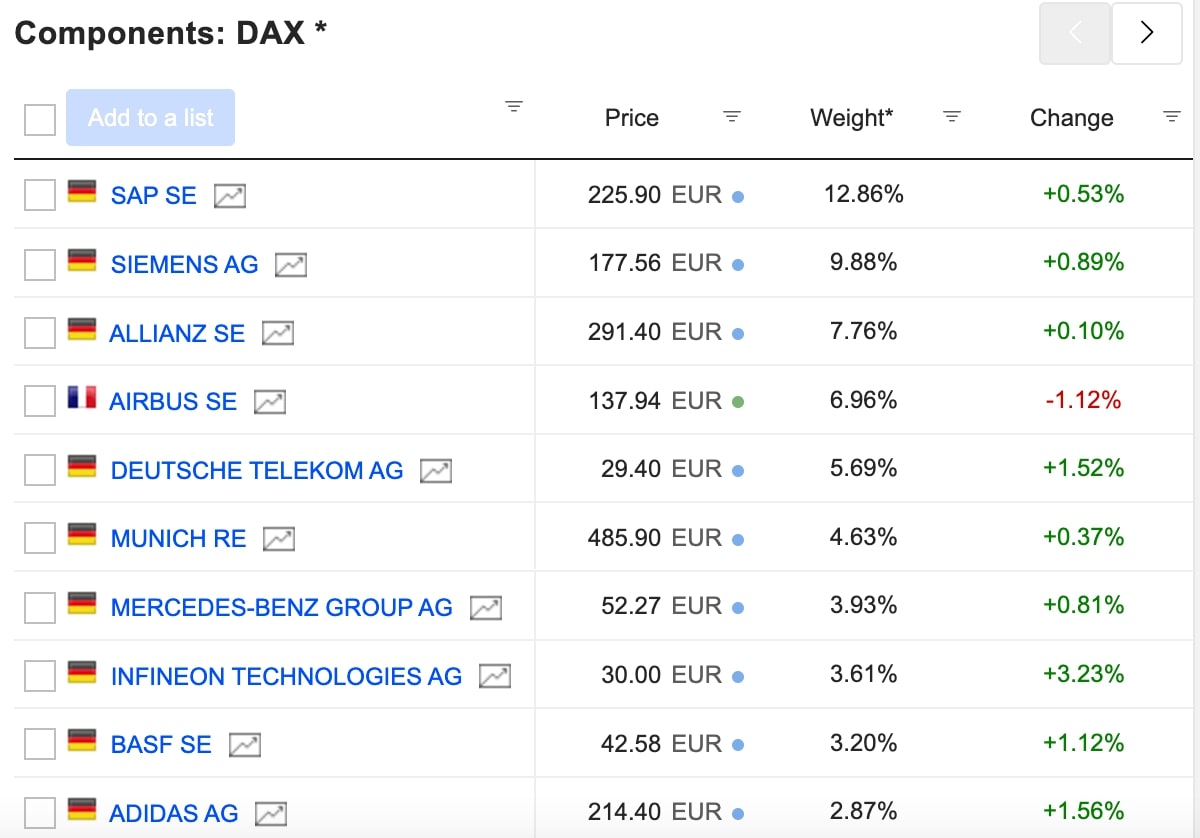Open the INFINEON TECHNOLOGIES AG link
1200x838 pixels.
click(286, 676)
